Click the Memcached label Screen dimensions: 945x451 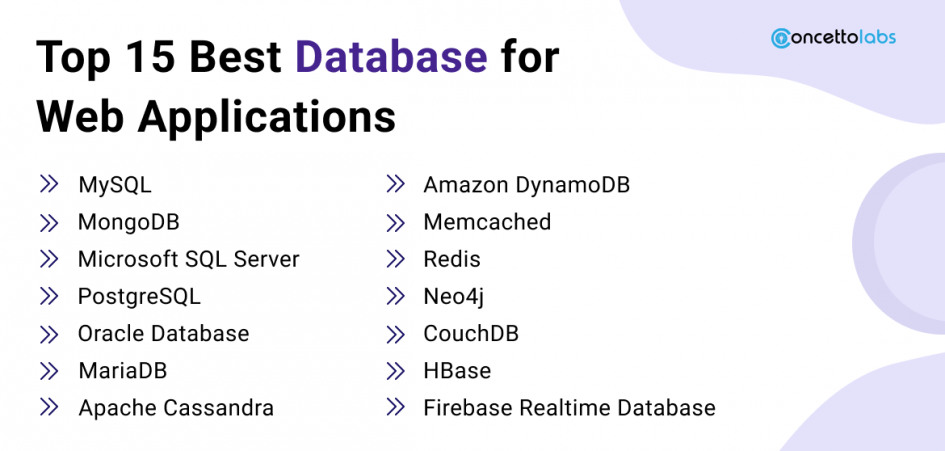coord(487,222)
